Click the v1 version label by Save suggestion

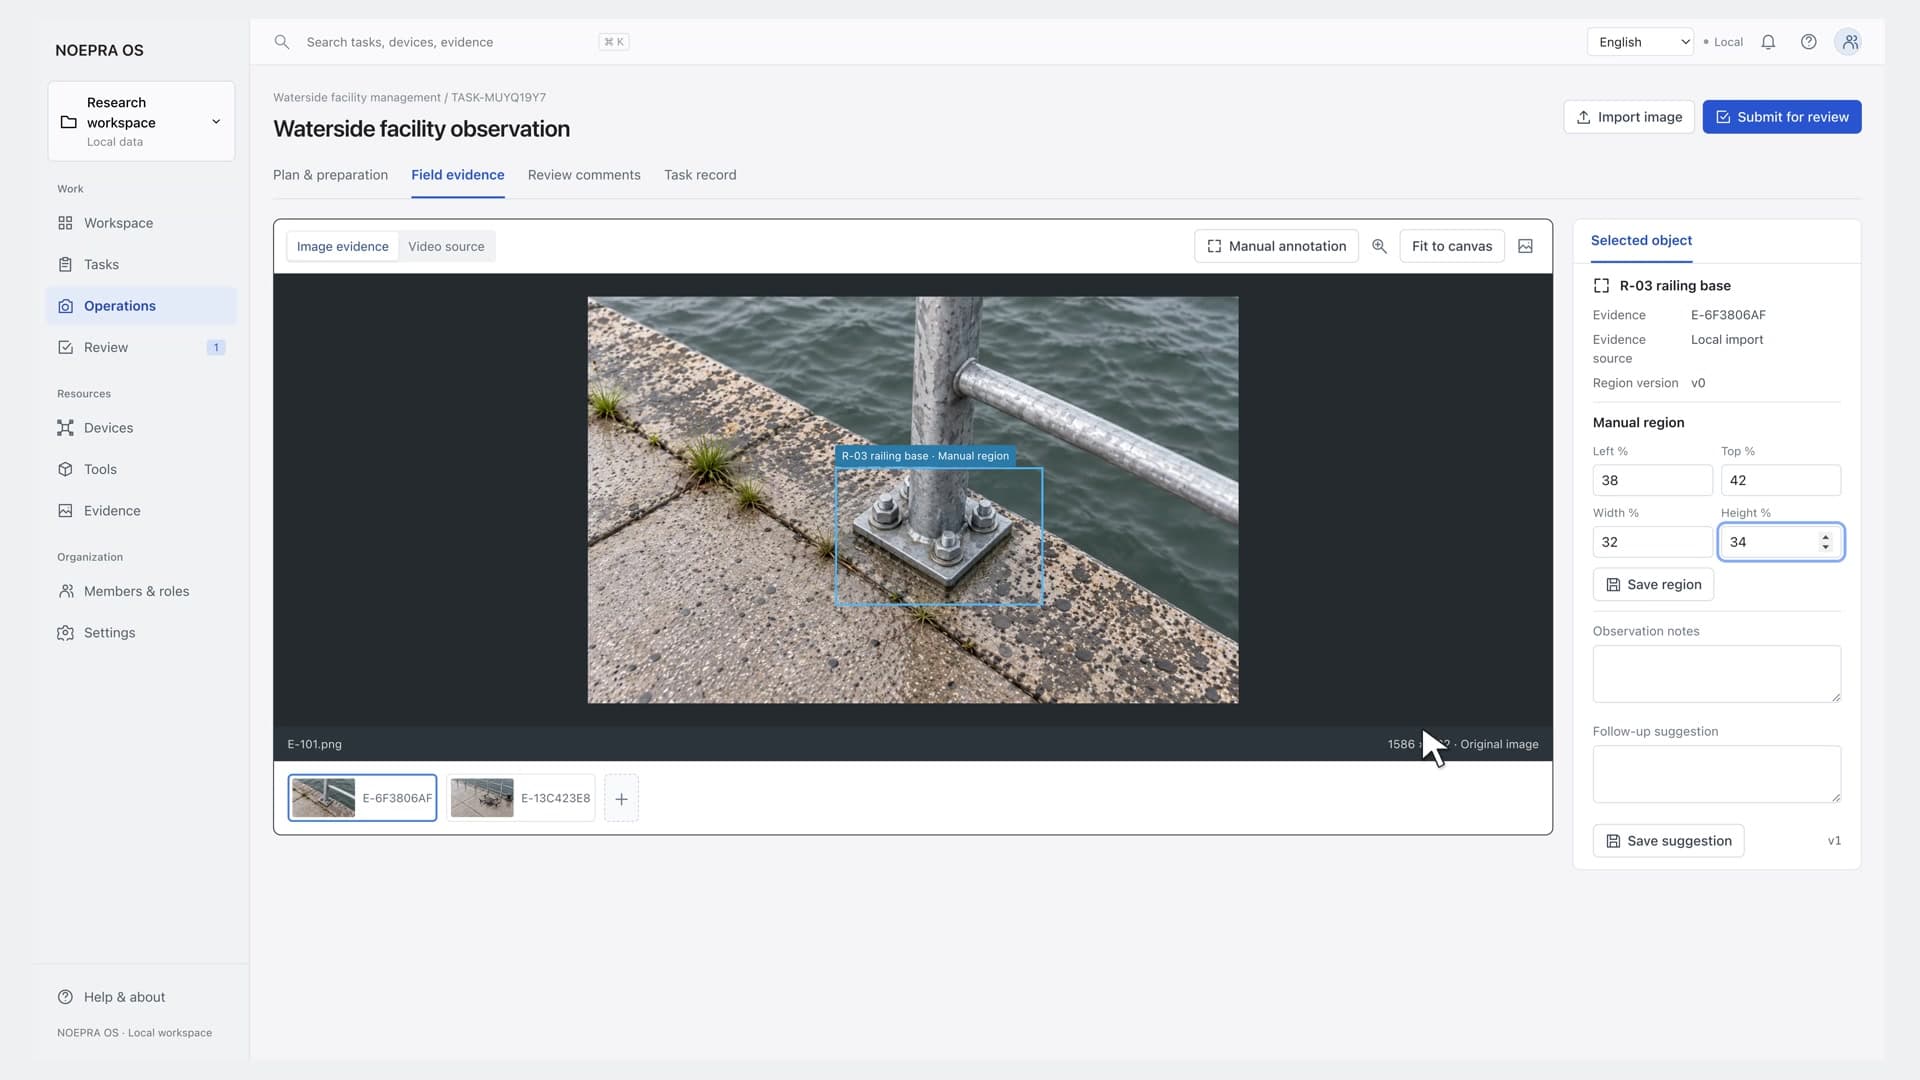(x=1834, y=841)
